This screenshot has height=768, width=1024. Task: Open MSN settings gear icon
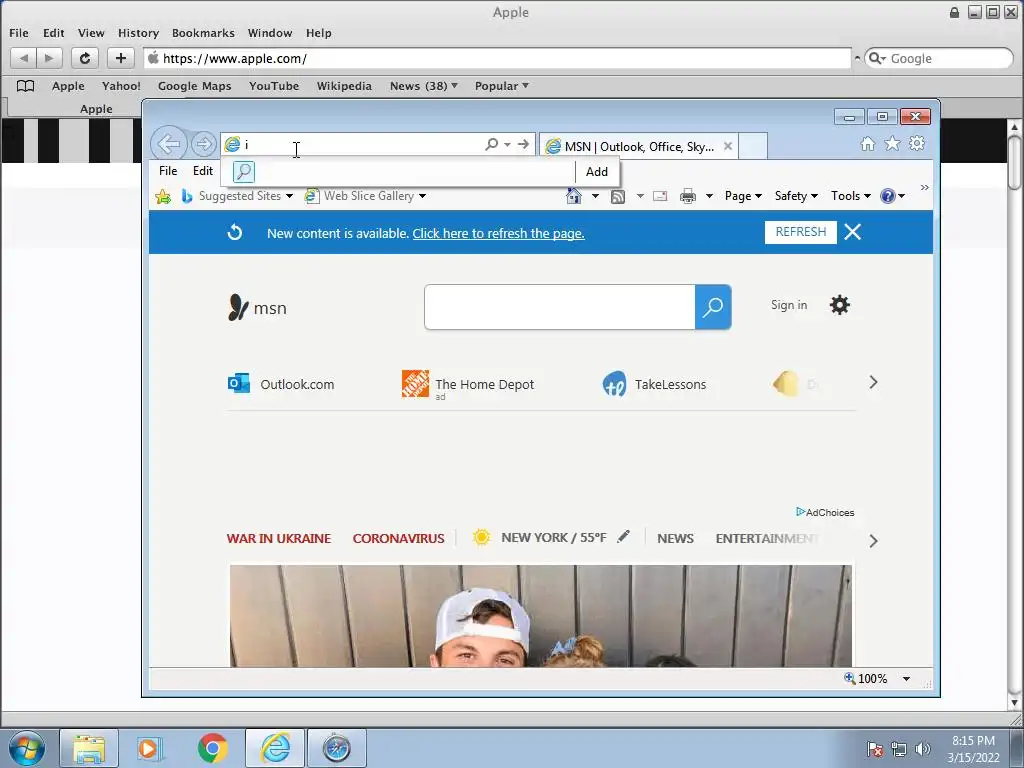[x=840, y=305]
